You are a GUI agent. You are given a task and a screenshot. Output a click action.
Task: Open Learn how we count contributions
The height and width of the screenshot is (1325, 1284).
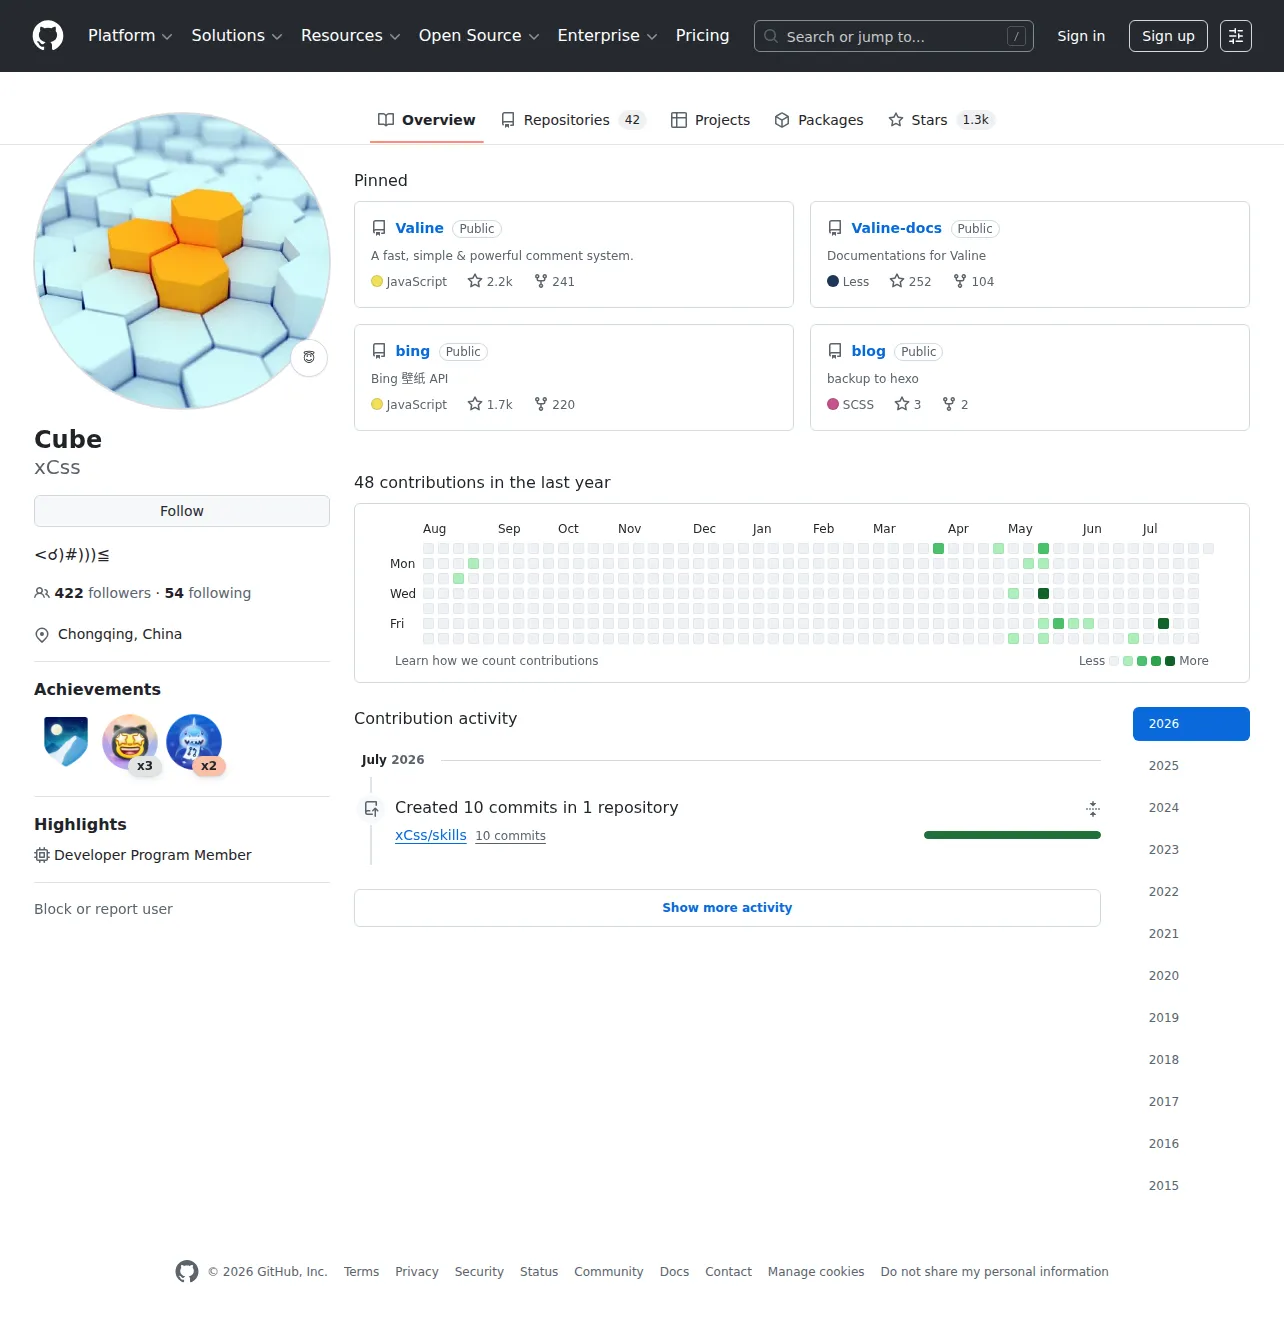tap(496, 661)
